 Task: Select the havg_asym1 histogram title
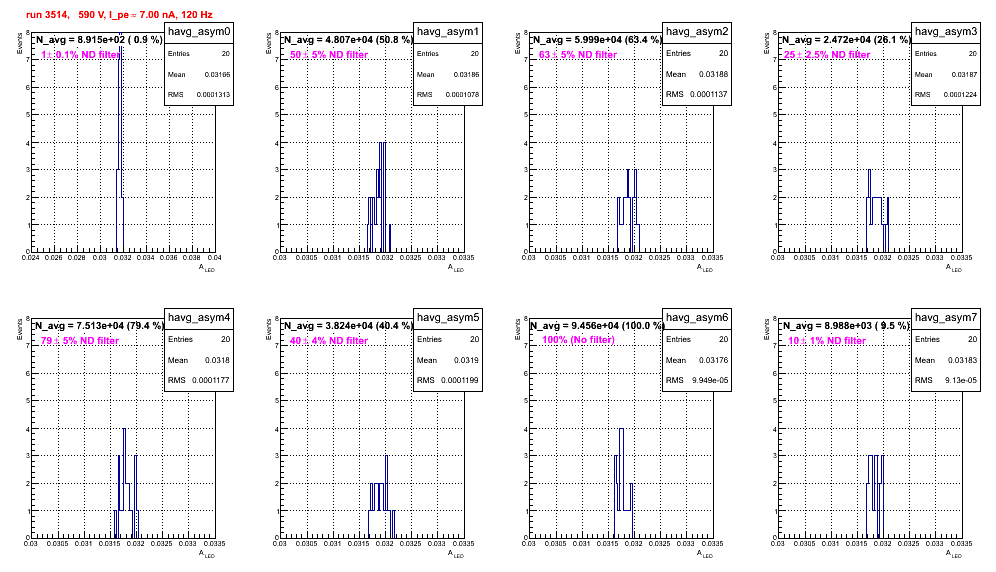pos(448,32)
